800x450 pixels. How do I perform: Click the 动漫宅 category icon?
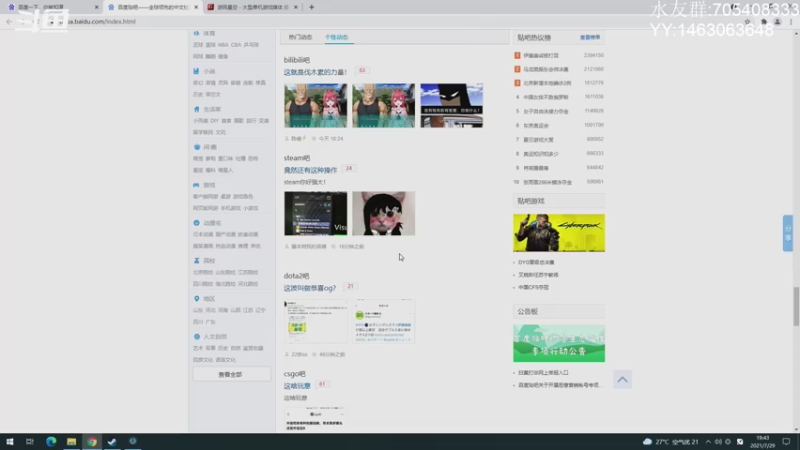[x=196, y=223]
